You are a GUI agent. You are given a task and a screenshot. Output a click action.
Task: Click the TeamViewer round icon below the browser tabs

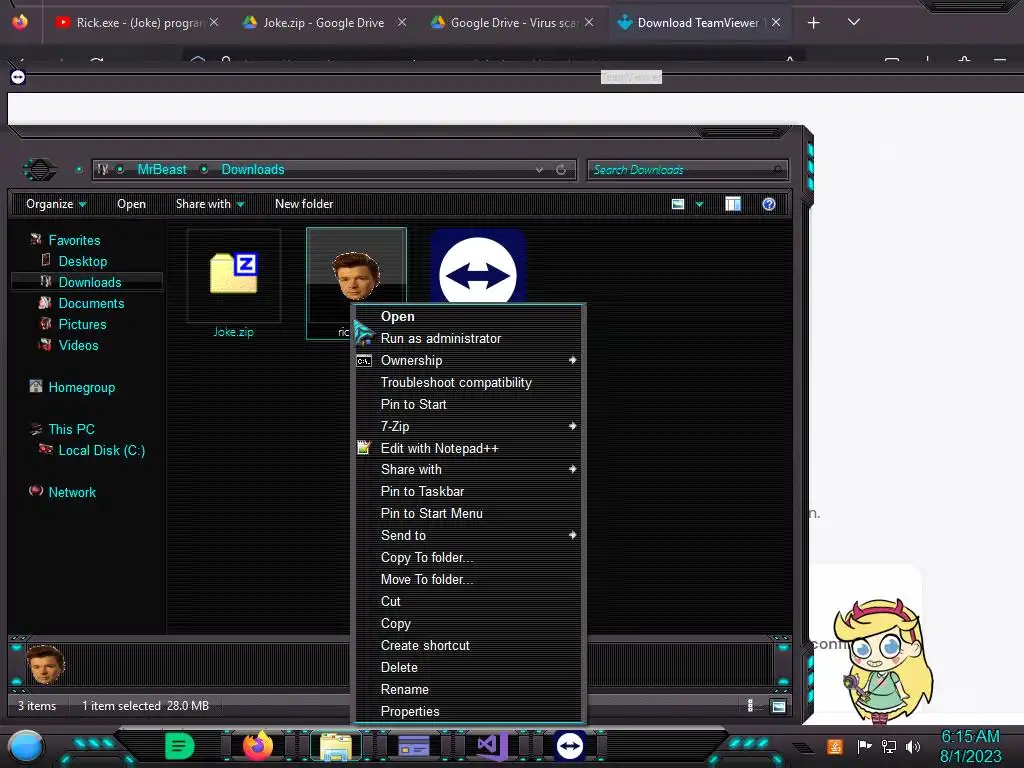(x=18, y=77)
